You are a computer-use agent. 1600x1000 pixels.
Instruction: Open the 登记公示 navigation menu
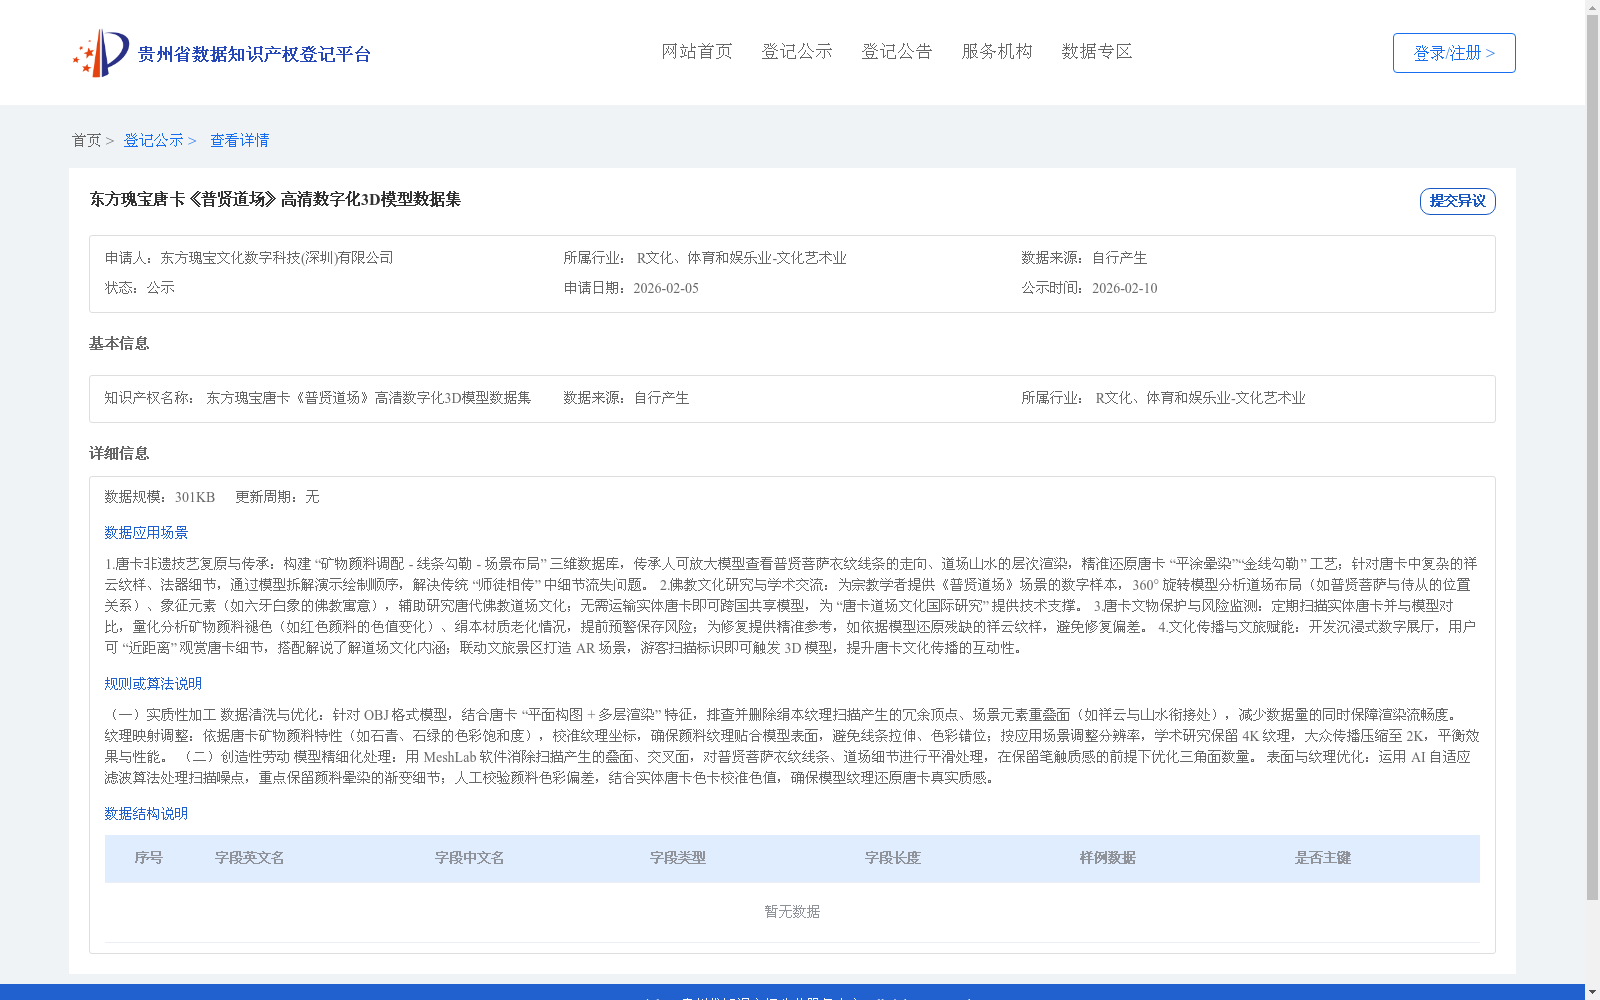tap(797, 51)
